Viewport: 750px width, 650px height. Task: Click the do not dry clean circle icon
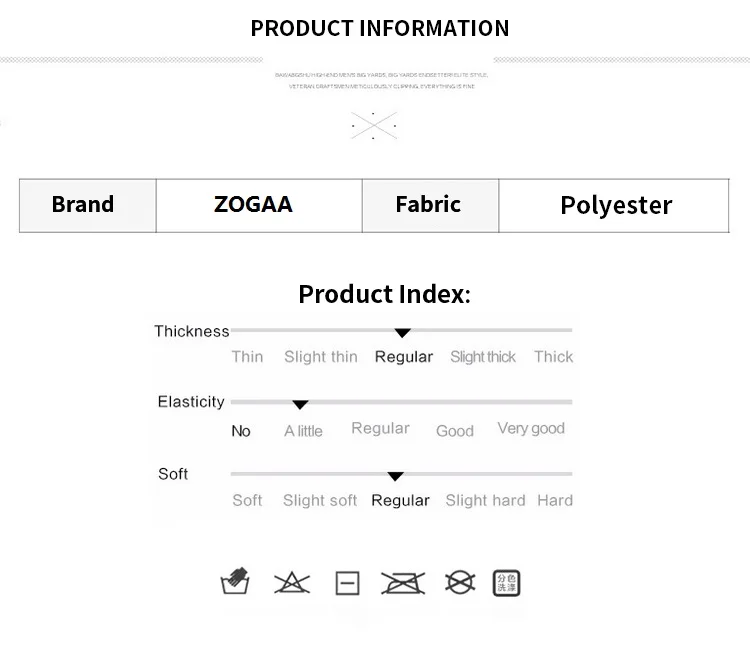pyautogui.click(x=460, y=583)
